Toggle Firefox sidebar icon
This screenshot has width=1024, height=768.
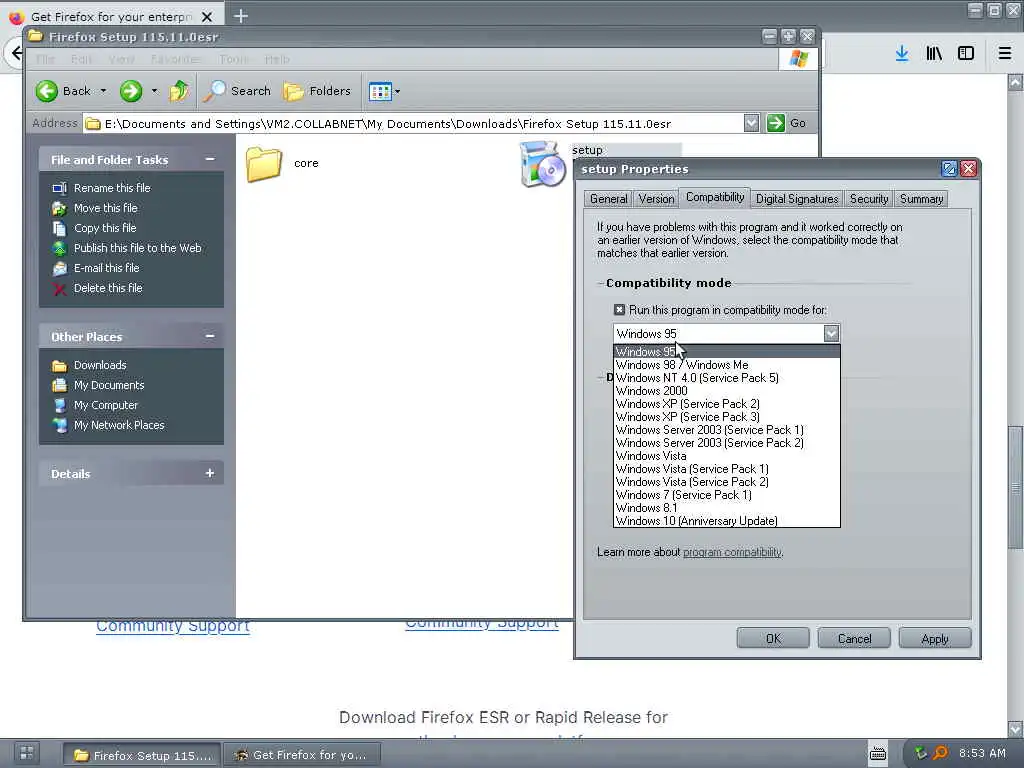pyautogui.click(x=966, y=54)
